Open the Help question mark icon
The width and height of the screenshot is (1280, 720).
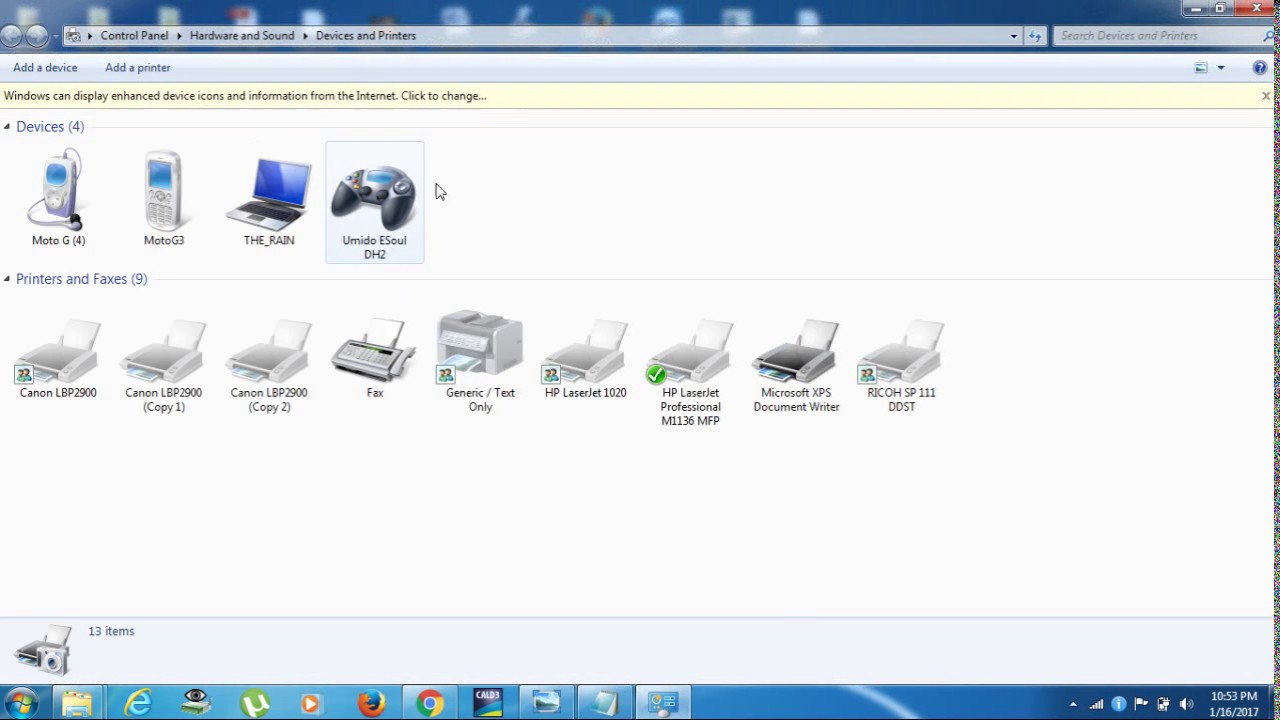(1260, 68)
